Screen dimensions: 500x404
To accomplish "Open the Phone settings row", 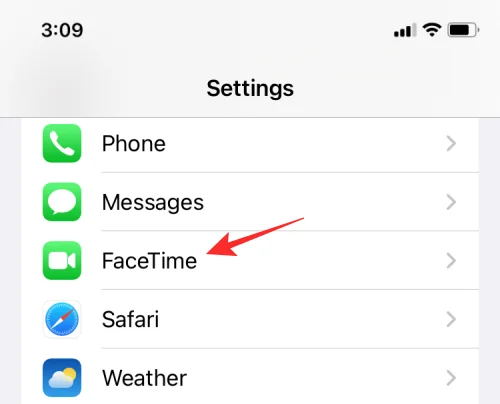I will [250, 144].
